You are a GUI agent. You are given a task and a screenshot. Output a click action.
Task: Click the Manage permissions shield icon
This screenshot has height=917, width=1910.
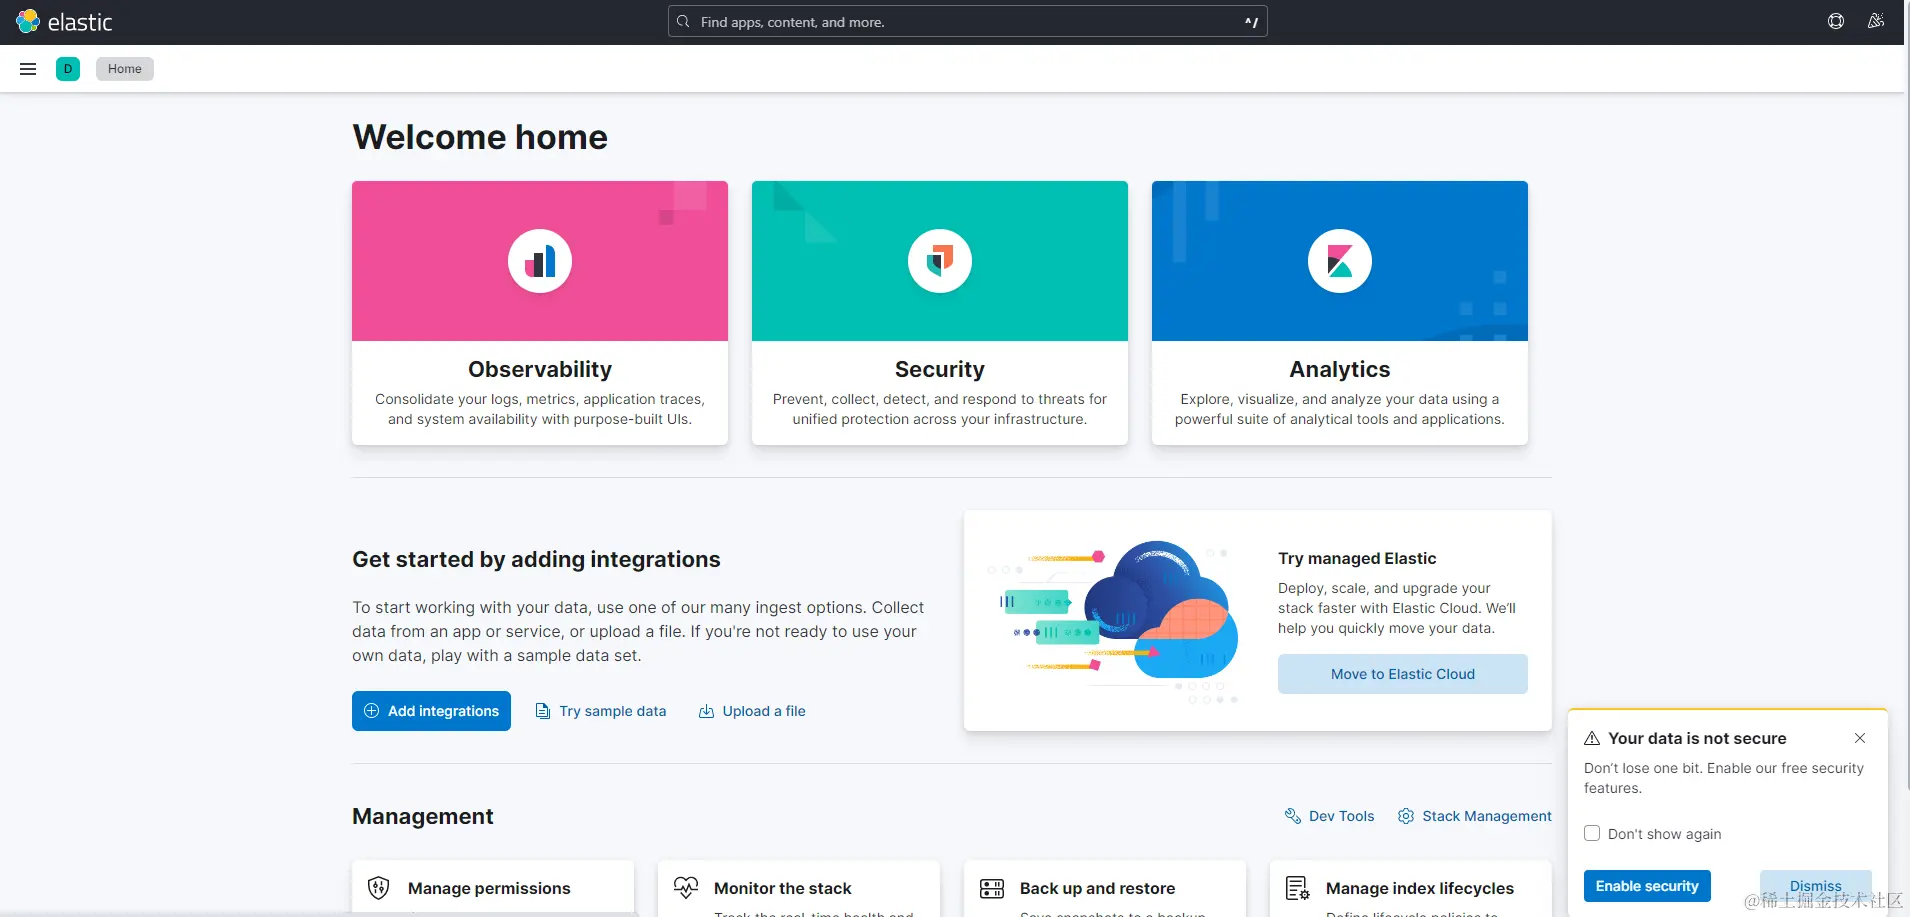coord(378,888)
